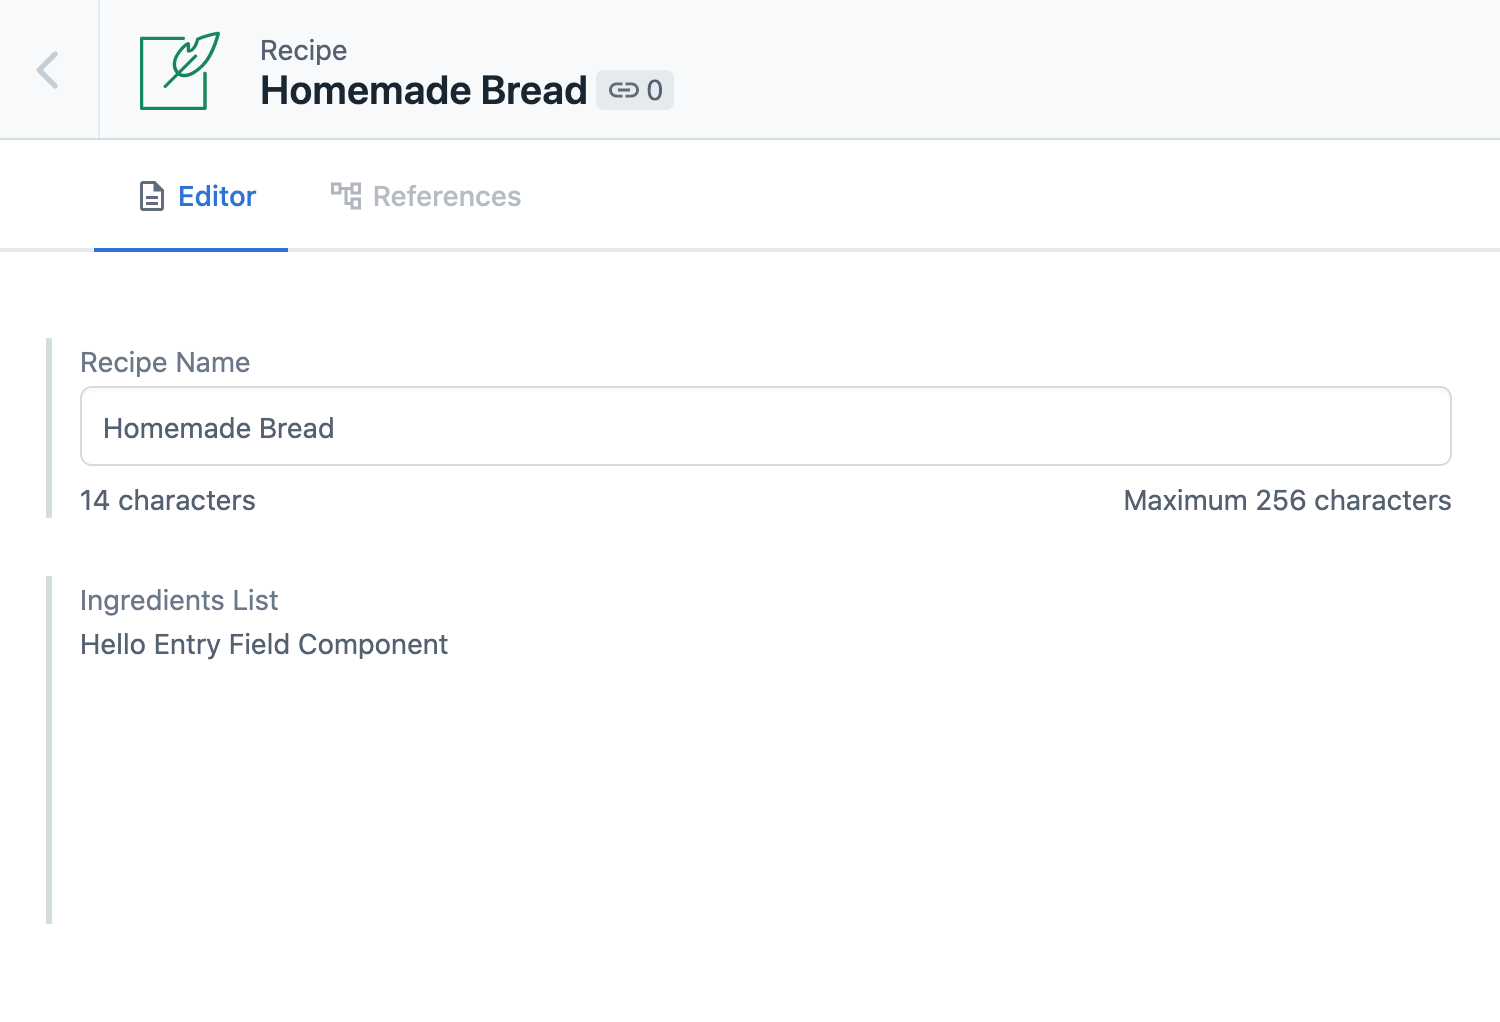Click the tree icon on References tab
1500x1022 pixels.
point(346,196)
